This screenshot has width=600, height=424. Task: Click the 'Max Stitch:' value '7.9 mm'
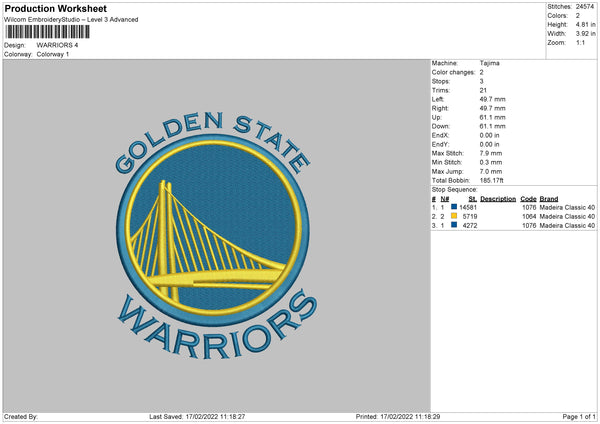pos(491,153)
